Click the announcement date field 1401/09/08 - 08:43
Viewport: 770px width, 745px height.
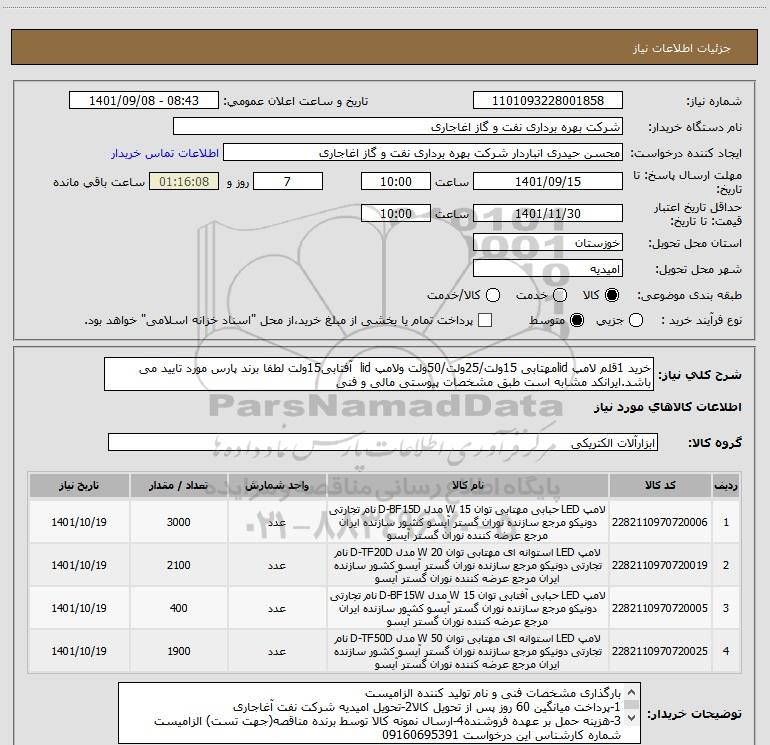tap(144, 101)
